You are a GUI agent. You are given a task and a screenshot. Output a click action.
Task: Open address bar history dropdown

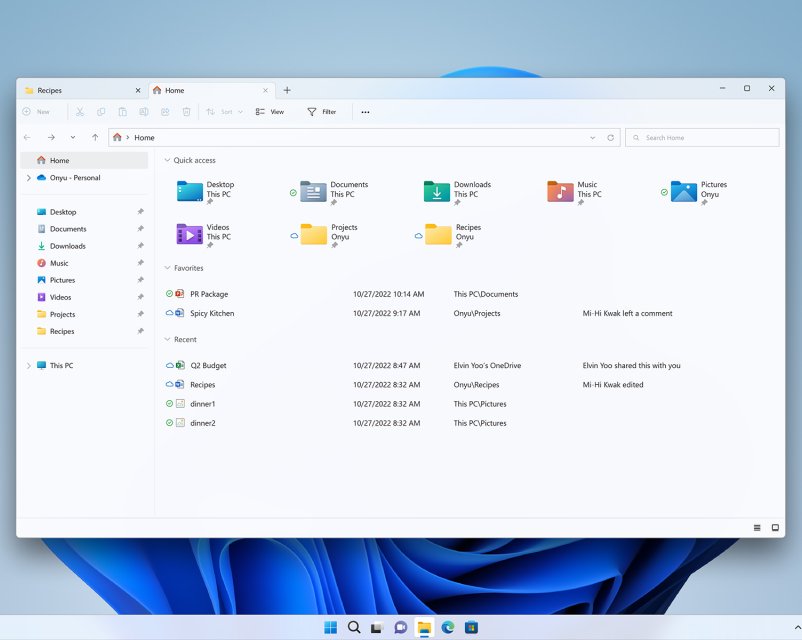tap(592, 138)
